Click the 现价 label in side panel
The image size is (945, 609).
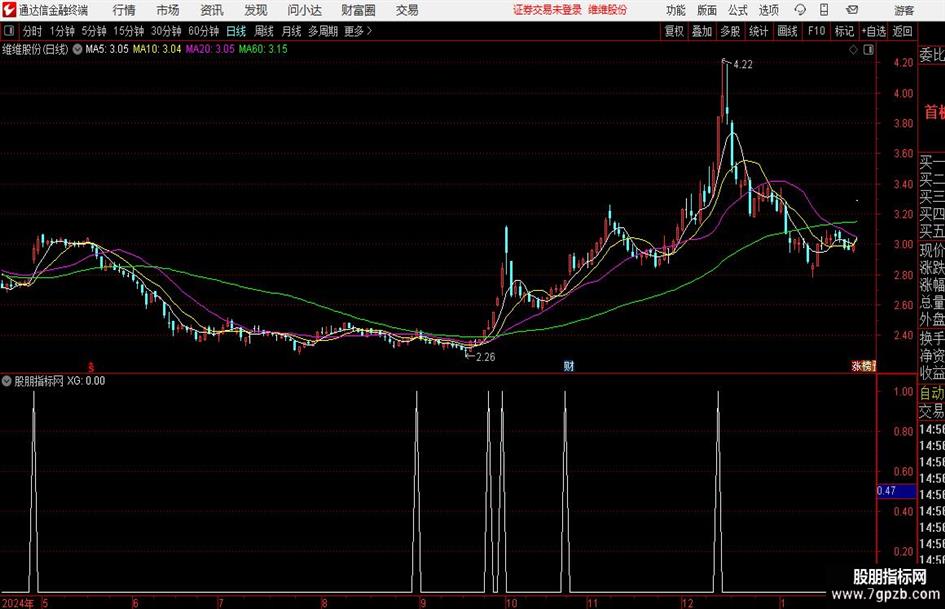pos(932,250)
